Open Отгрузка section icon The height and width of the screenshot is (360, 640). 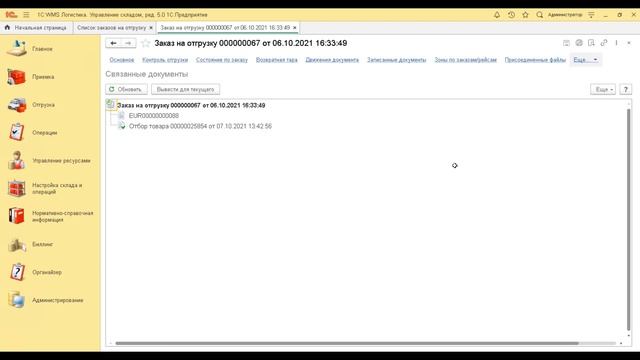coord(17,105)
